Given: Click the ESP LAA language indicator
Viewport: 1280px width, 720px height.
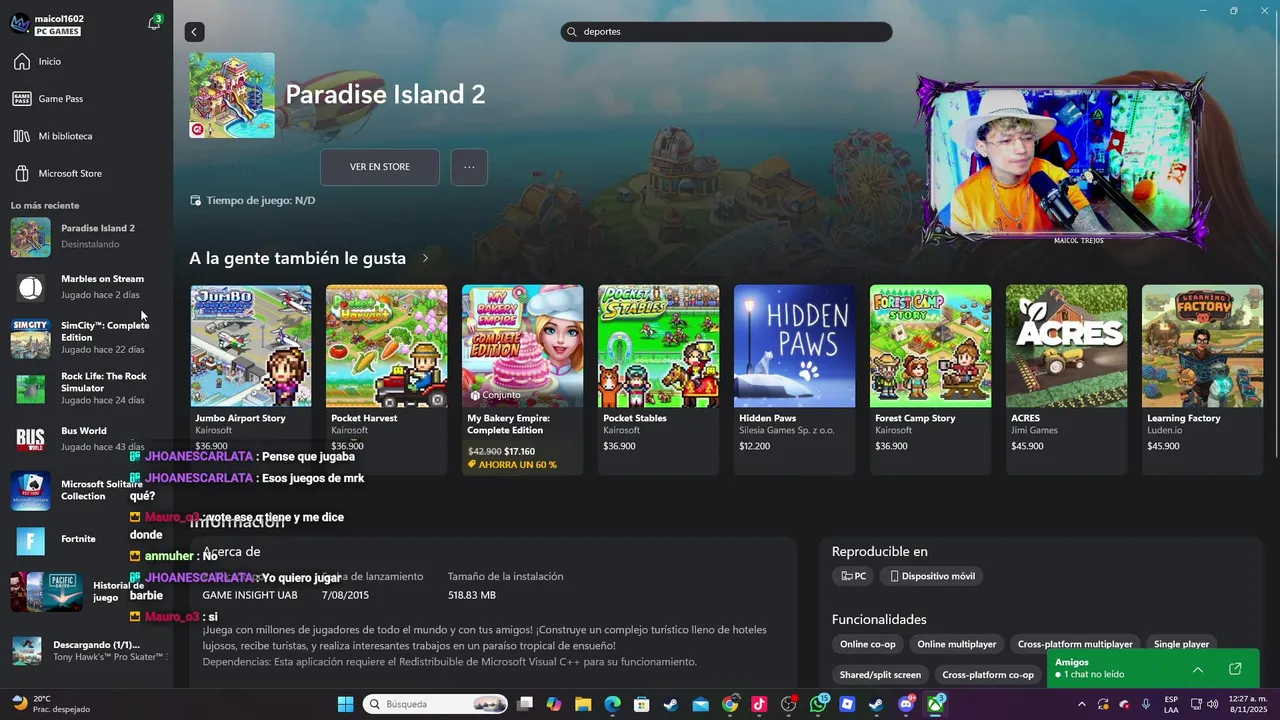Looking at the screenshot, I should tap(1171, 704).
